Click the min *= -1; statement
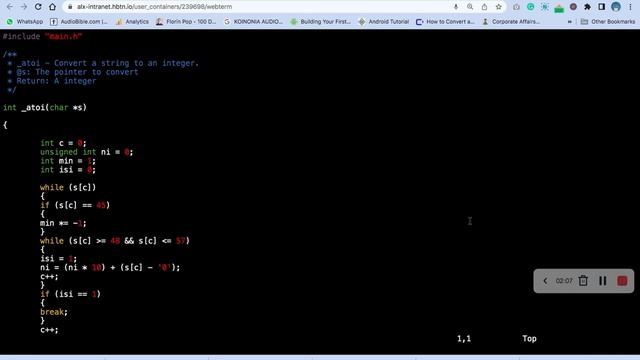Viewport: 640px width, 360px height. [63, 223]
